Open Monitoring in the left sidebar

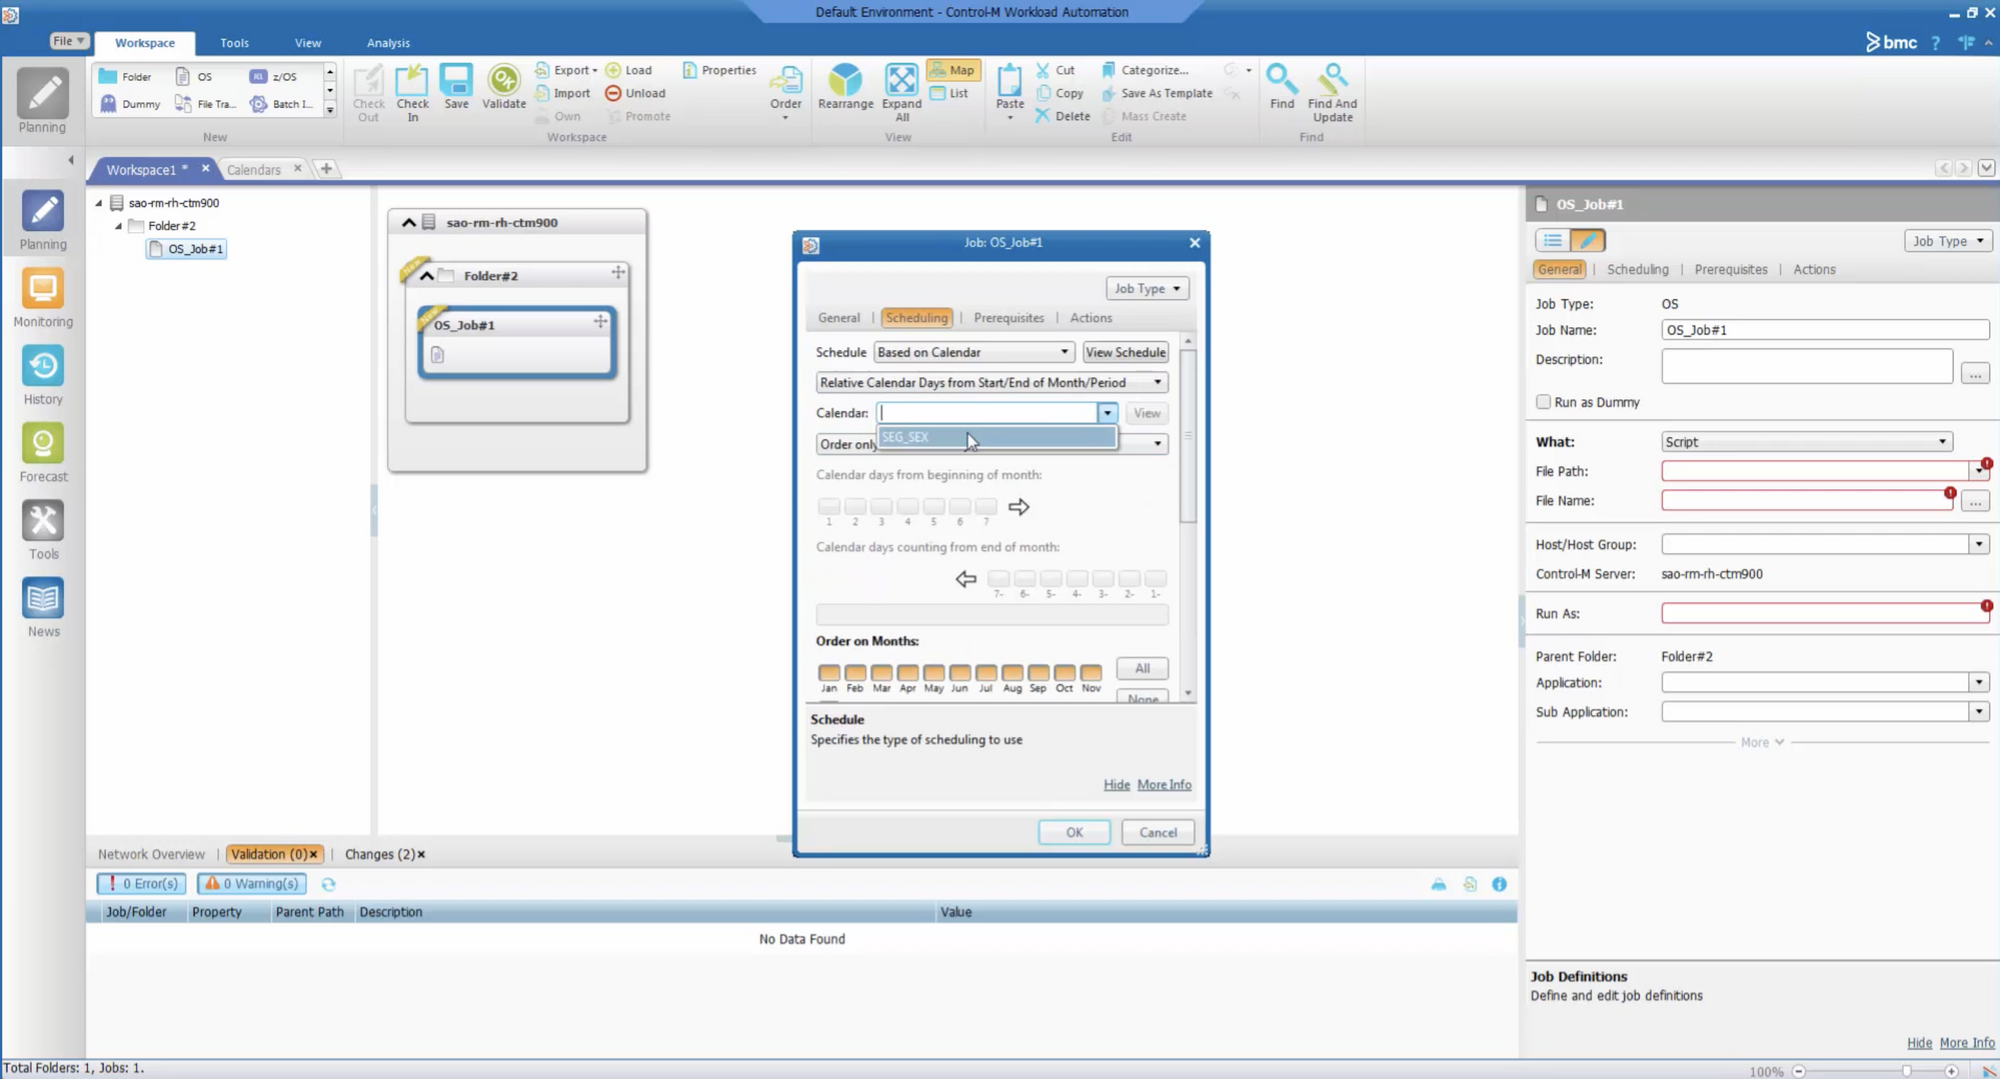43,299
